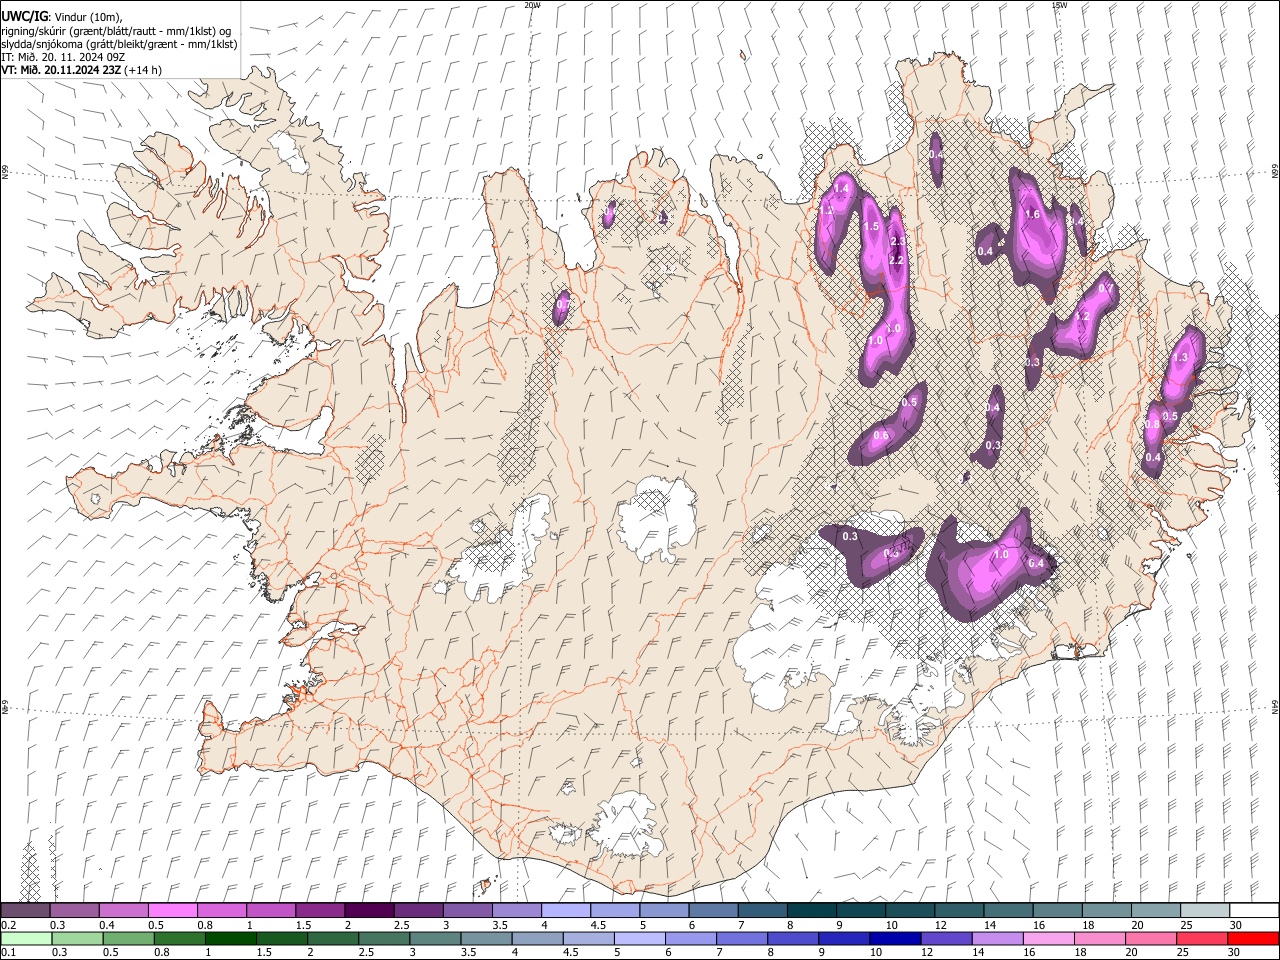Click the pale grey top swatch between 25 and 30
Viewport: 1280px width, 960px height.
(x=1205, y=910)
